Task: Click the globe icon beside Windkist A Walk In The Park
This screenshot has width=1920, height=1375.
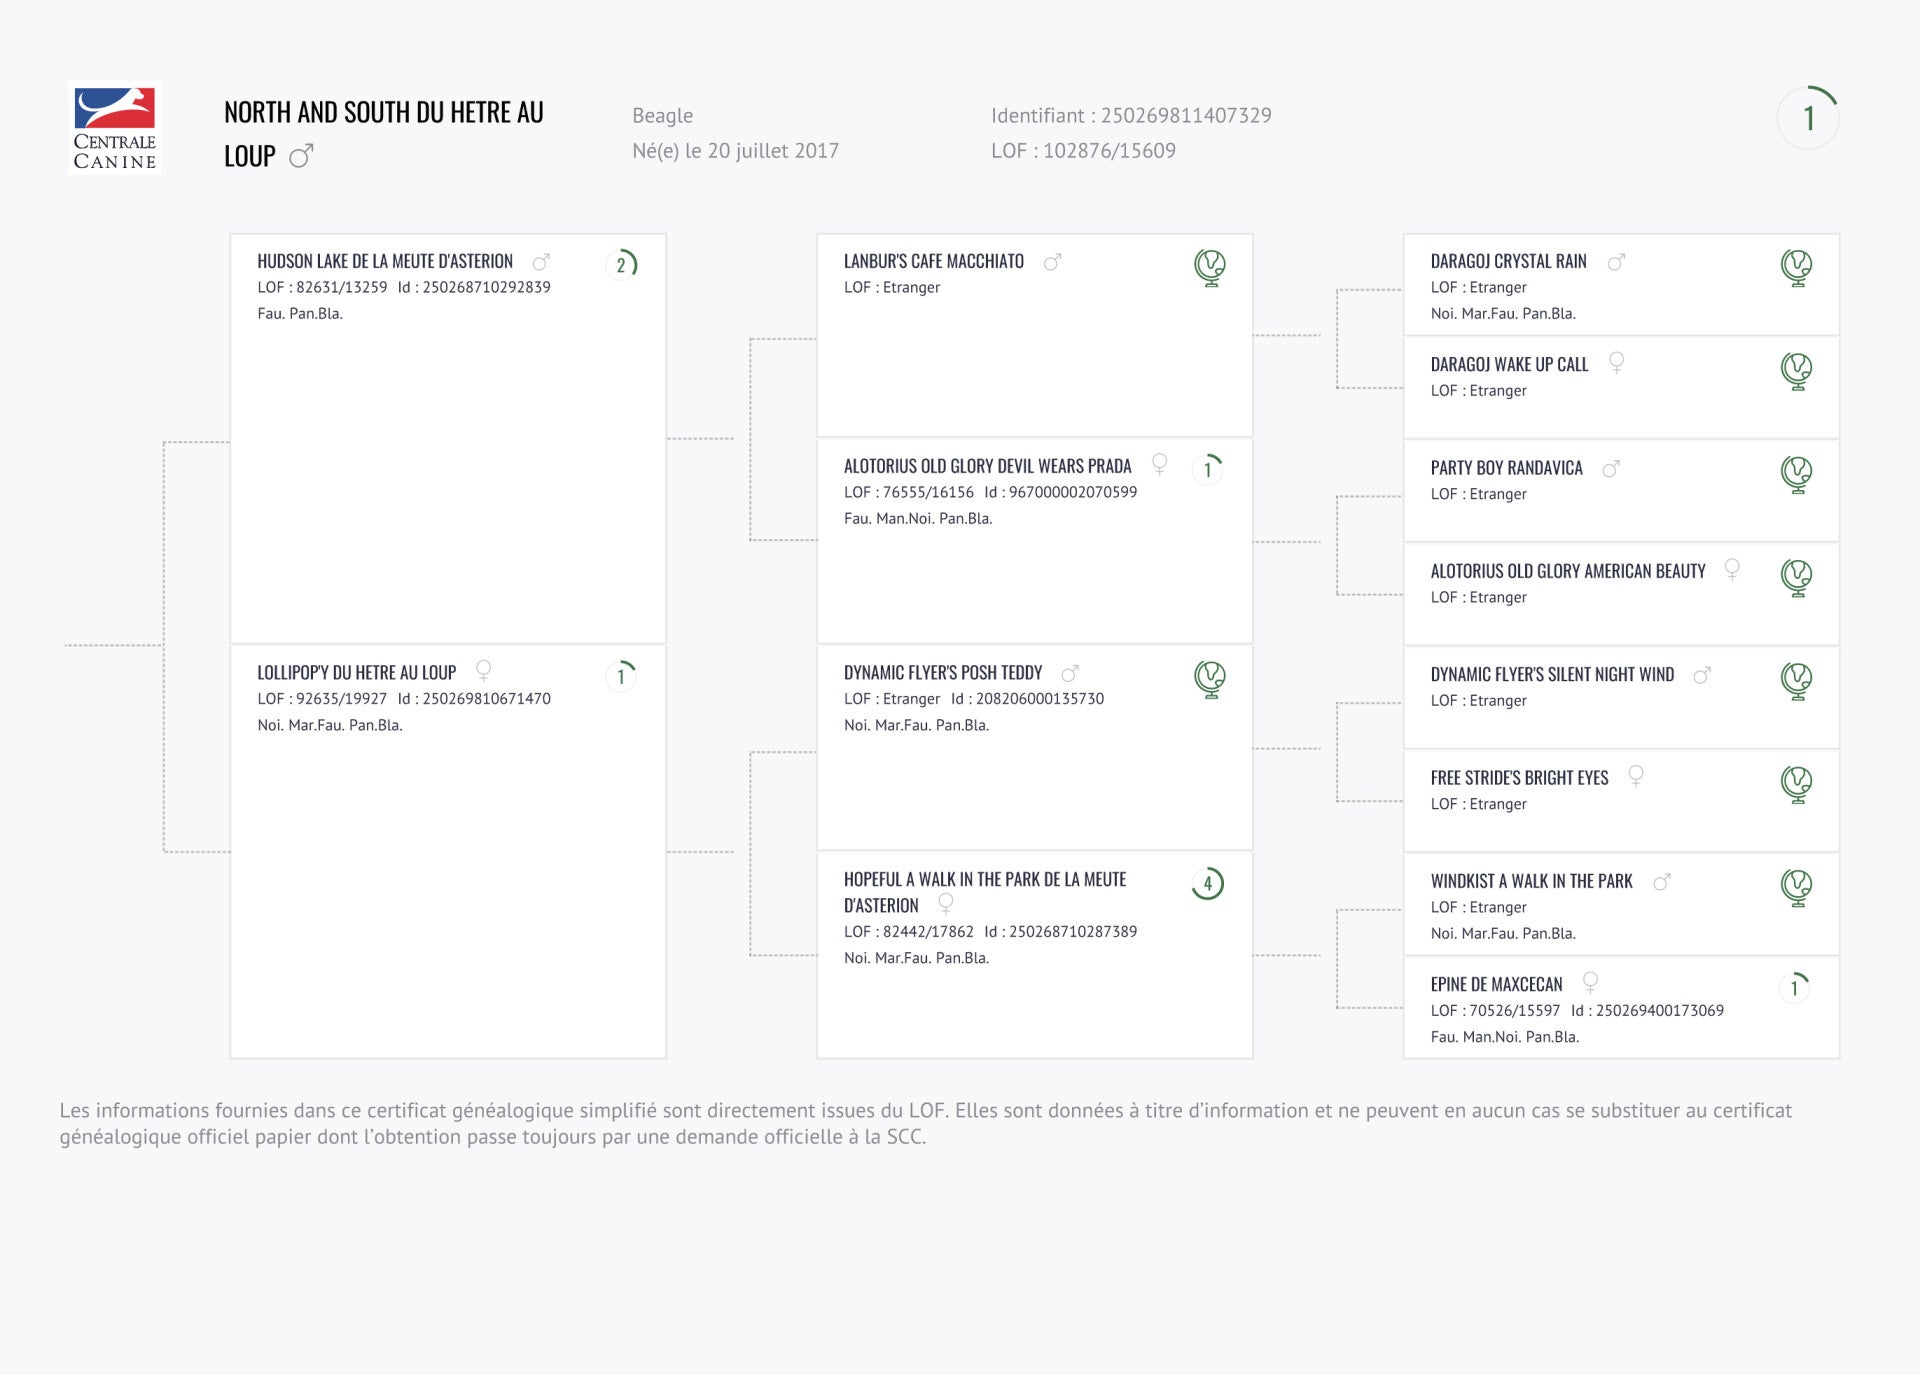Action: (1796, 887)
